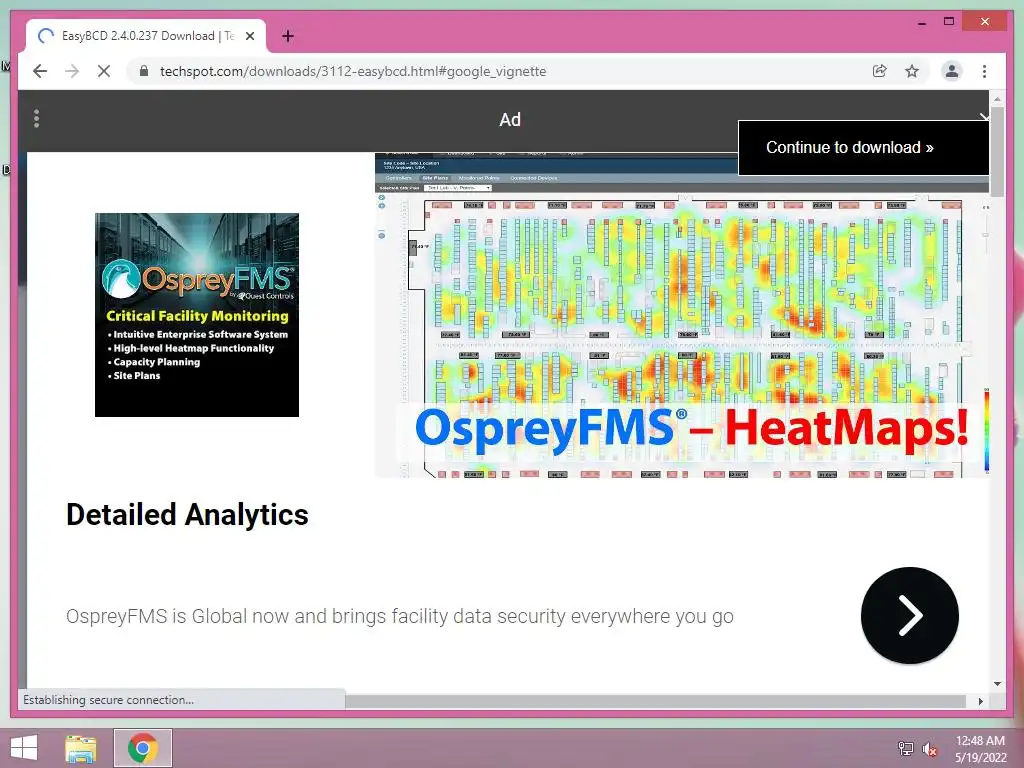Open network status tray icon
Image resolution: width=1024 pixels, height=768 pixels.
coord(905,748)
